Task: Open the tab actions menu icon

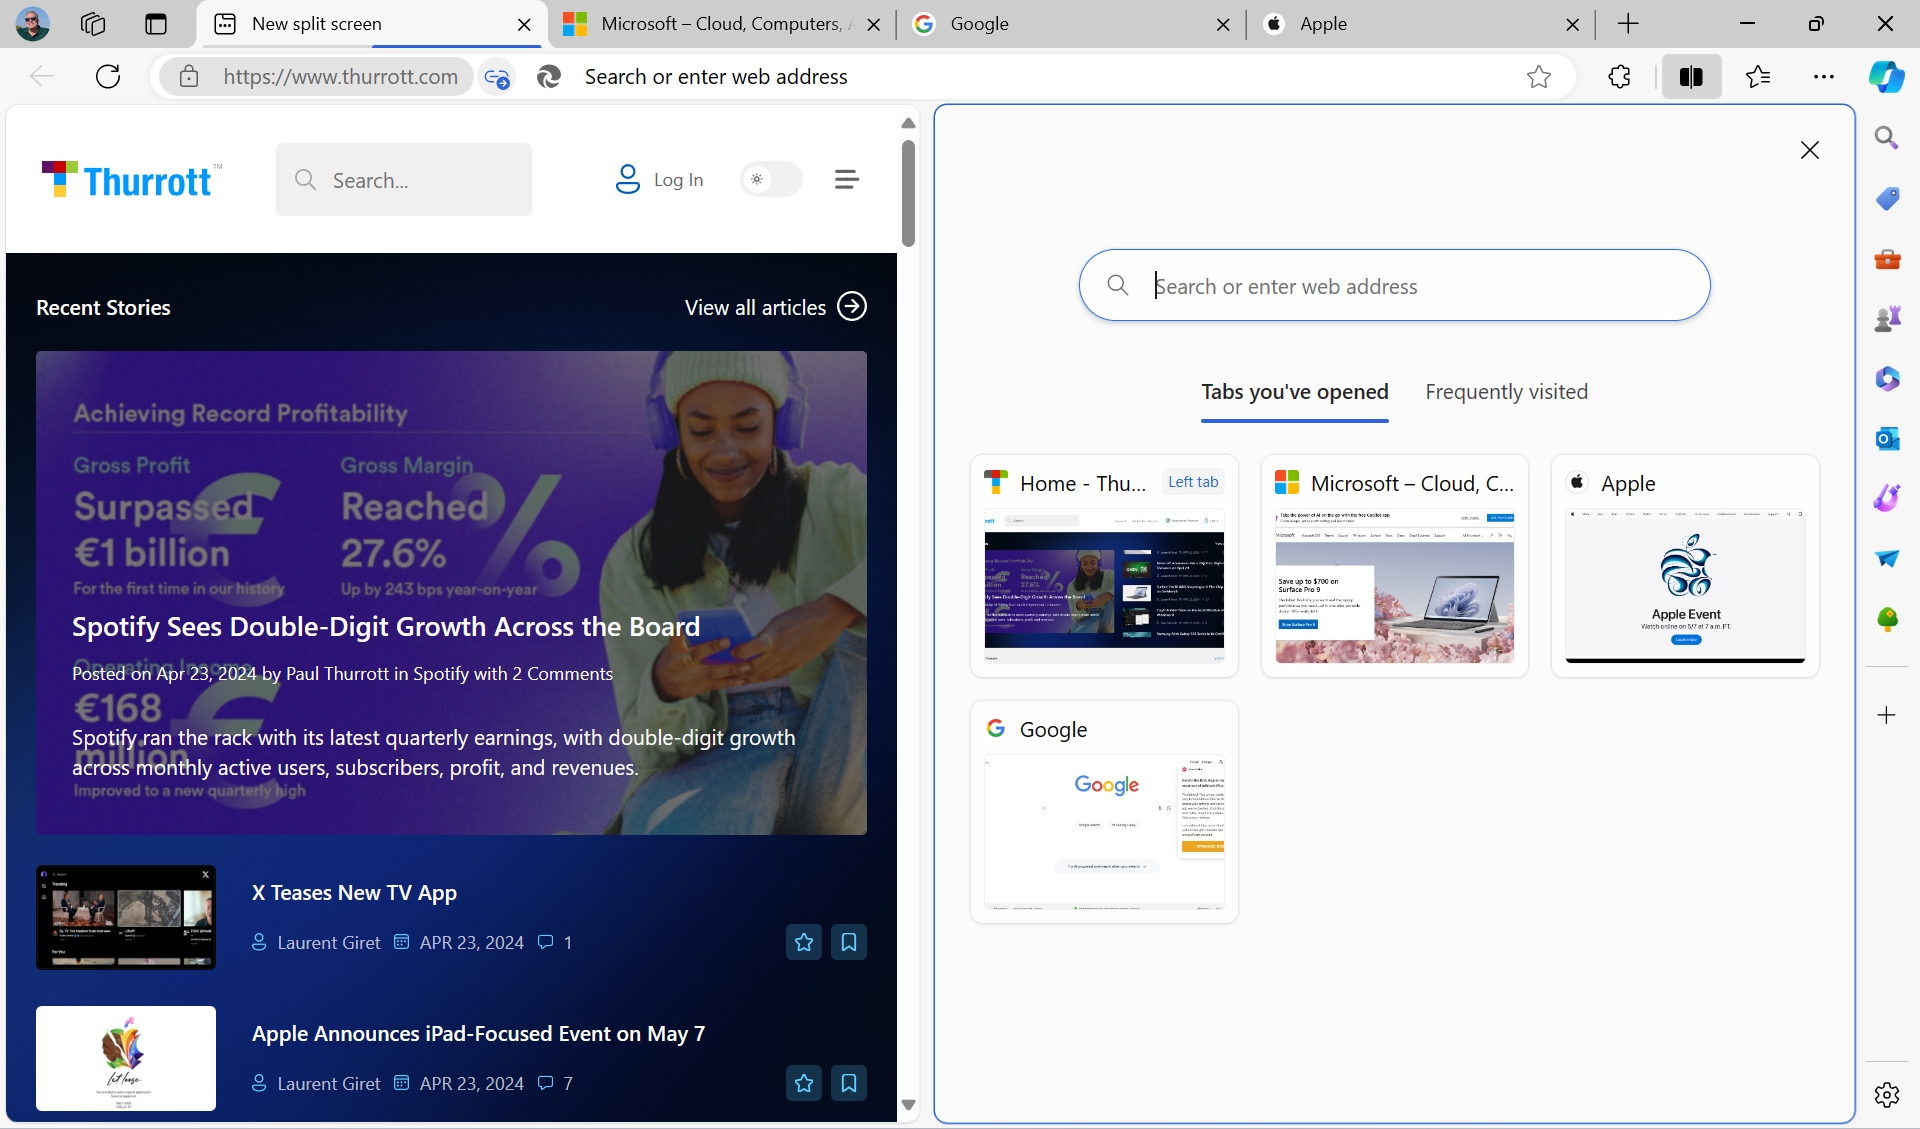Action: 156,24
